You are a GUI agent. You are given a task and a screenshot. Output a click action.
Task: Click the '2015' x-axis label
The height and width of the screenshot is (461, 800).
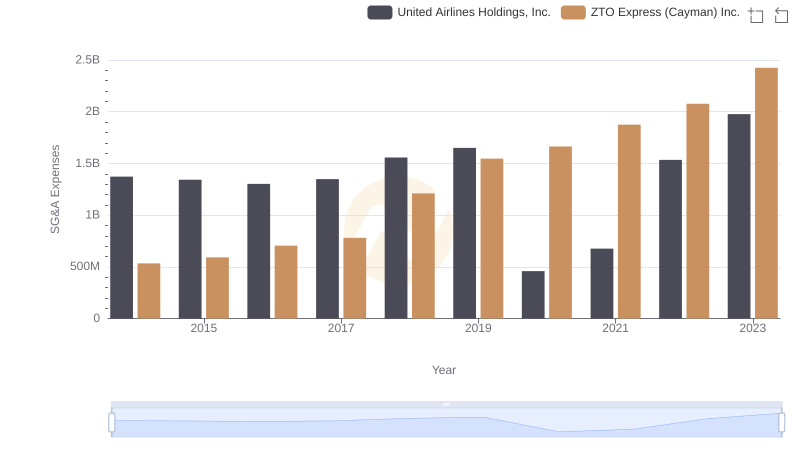click(204, 328)
